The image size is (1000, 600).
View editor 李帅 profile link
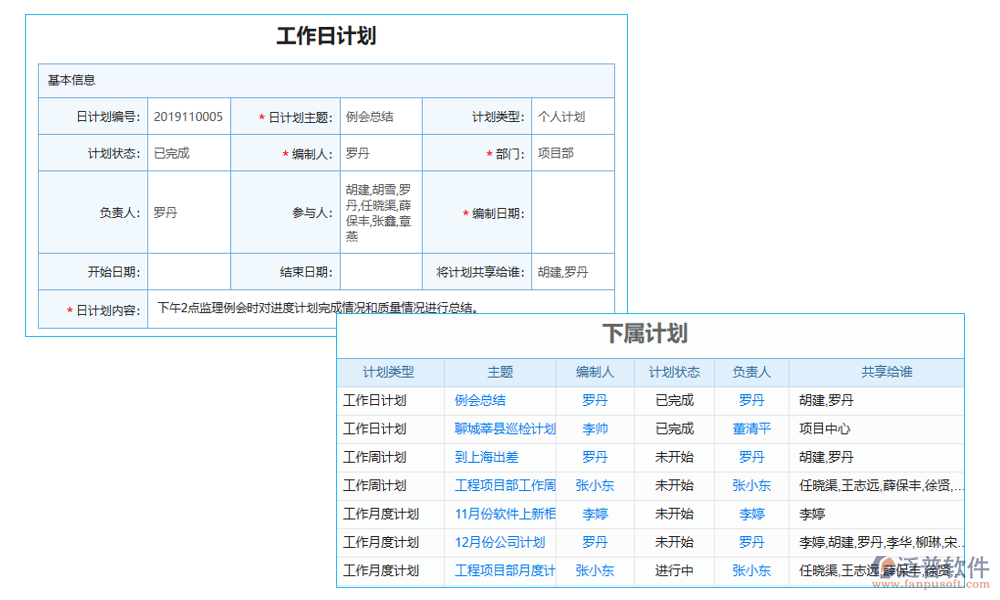tap(595, 428)
